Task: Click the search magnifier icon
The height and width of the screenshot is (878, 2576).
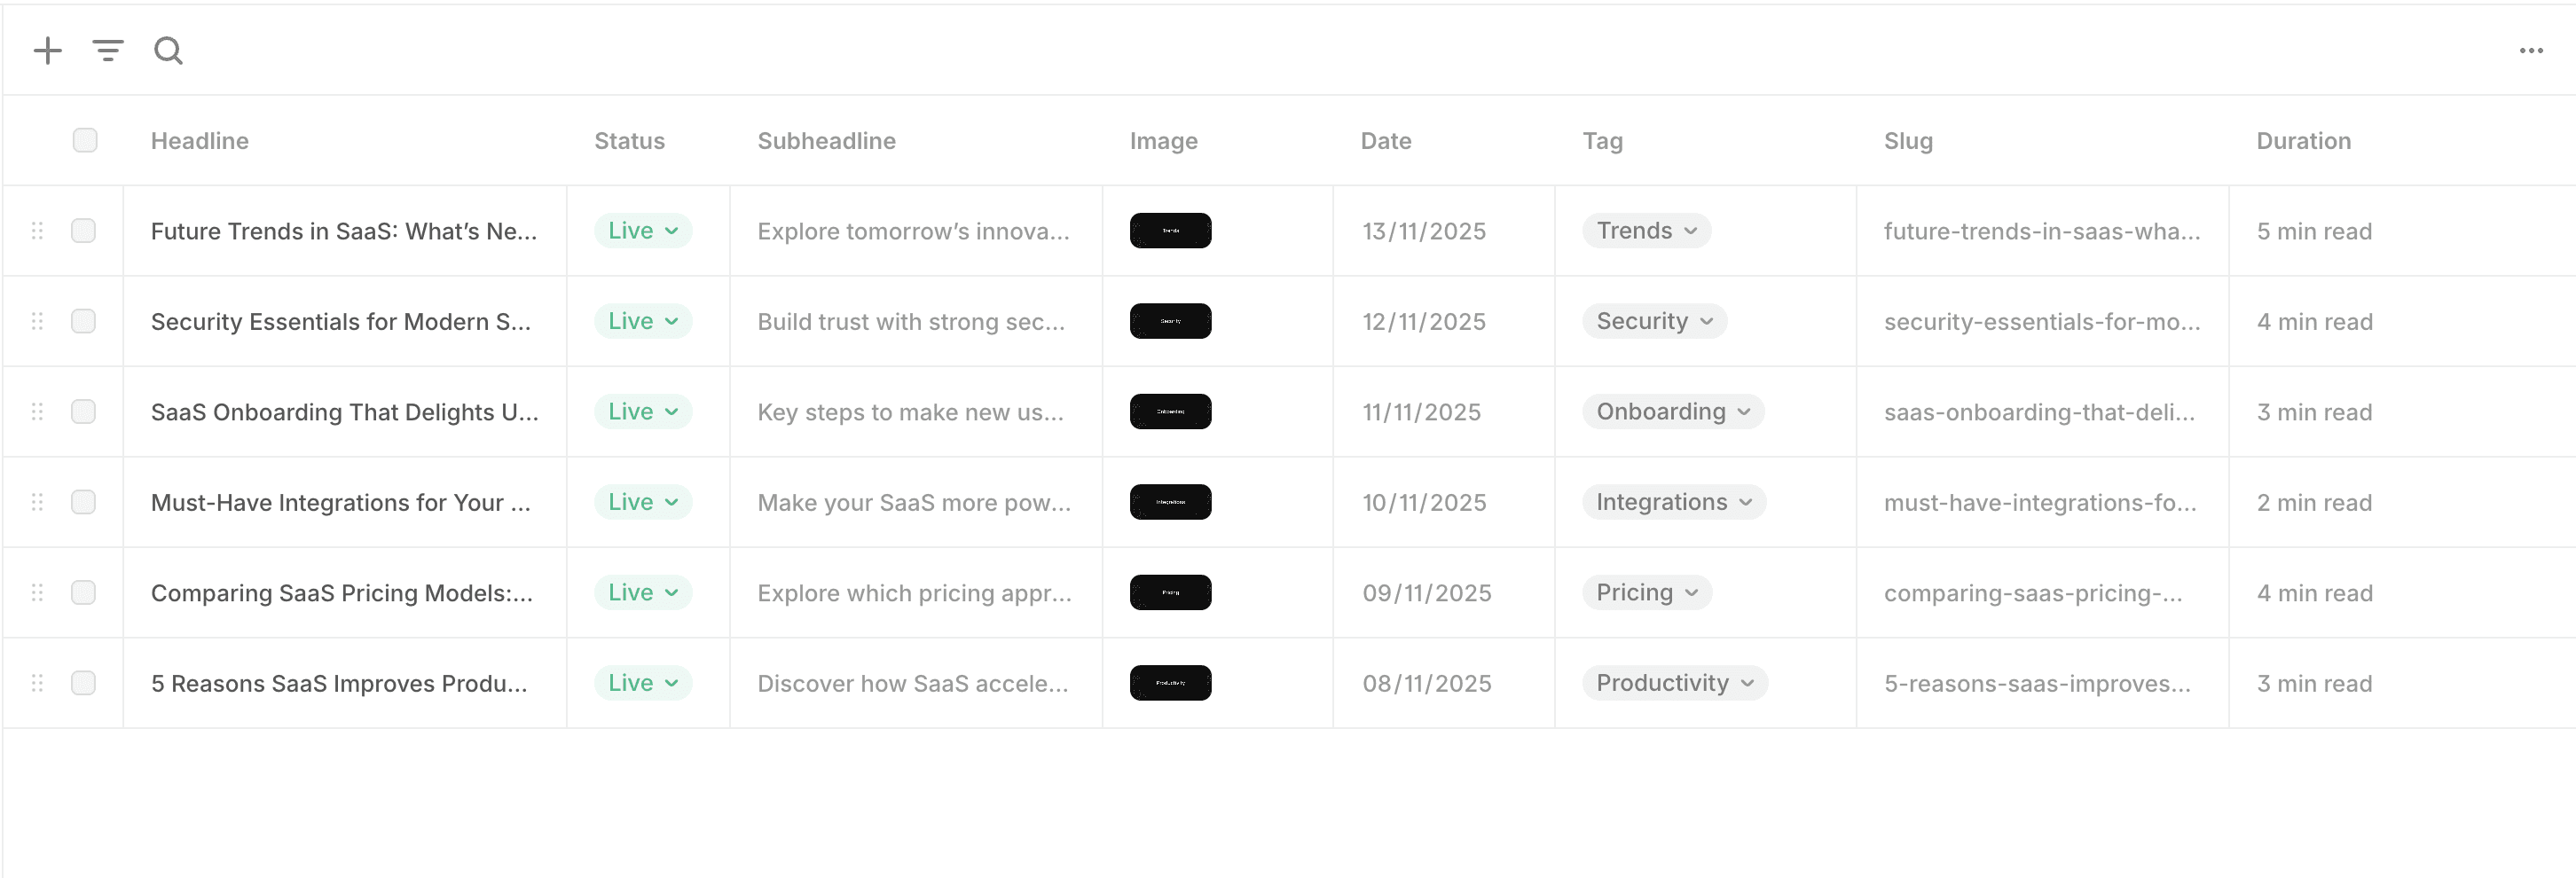Action: 168,50
